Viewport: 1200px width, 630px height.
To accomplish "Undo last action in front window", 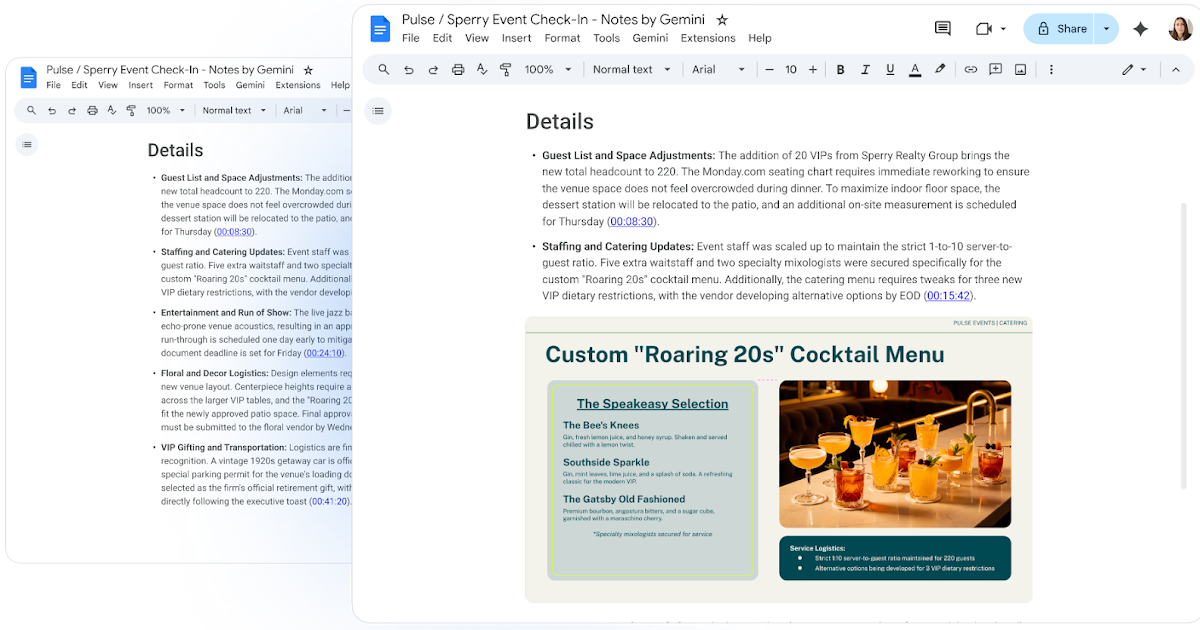I will [409, 70].
